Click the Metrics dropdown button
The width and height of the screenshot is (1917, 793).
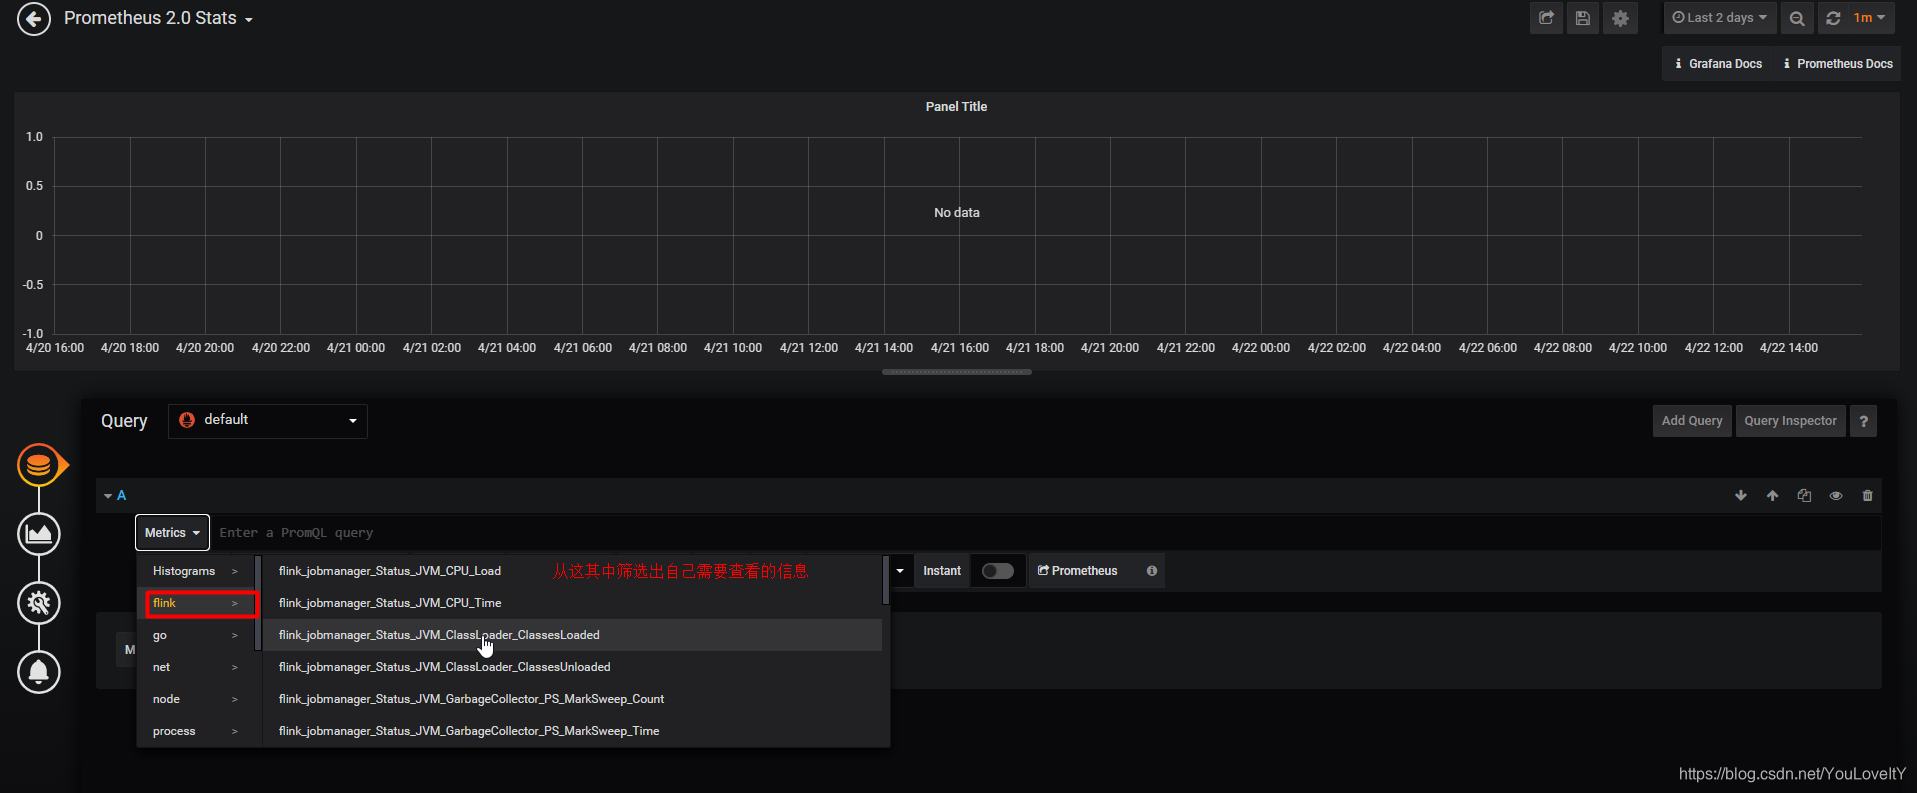[172, 533]
